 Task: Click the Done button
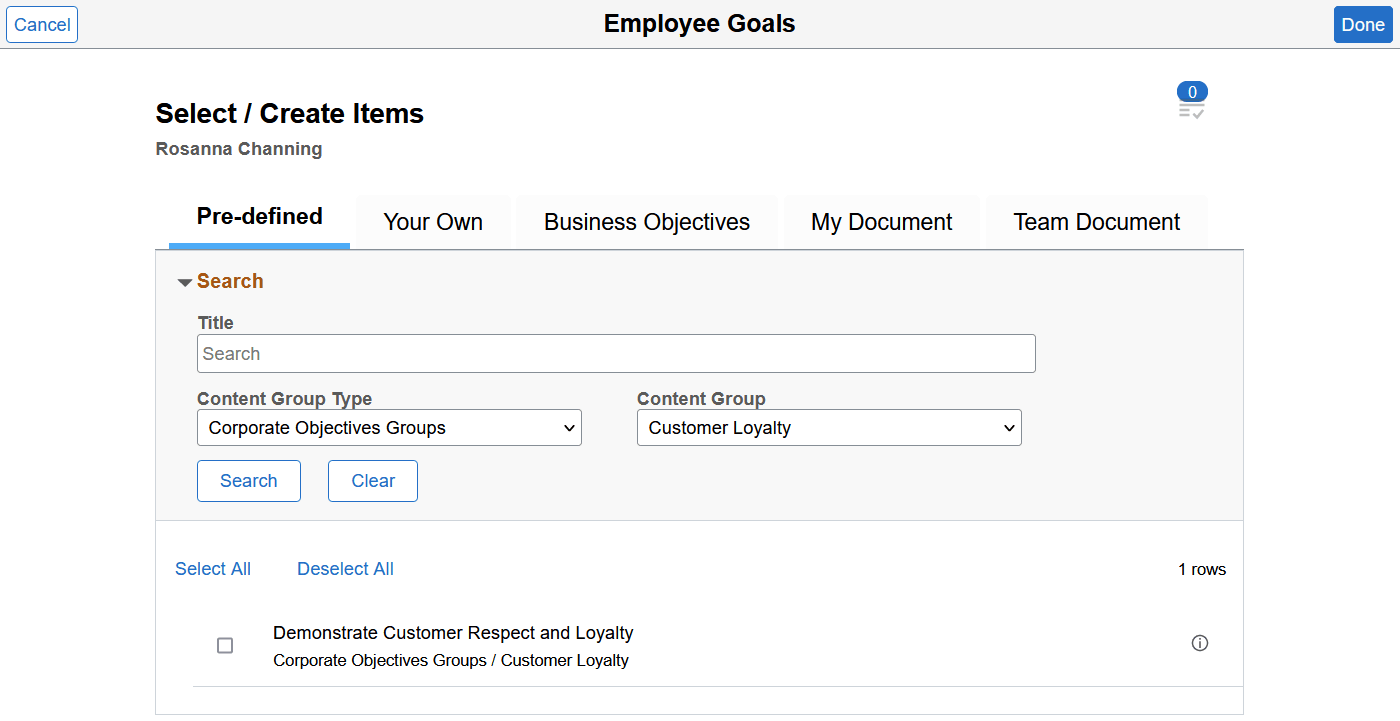click(x=1362, y=25)
